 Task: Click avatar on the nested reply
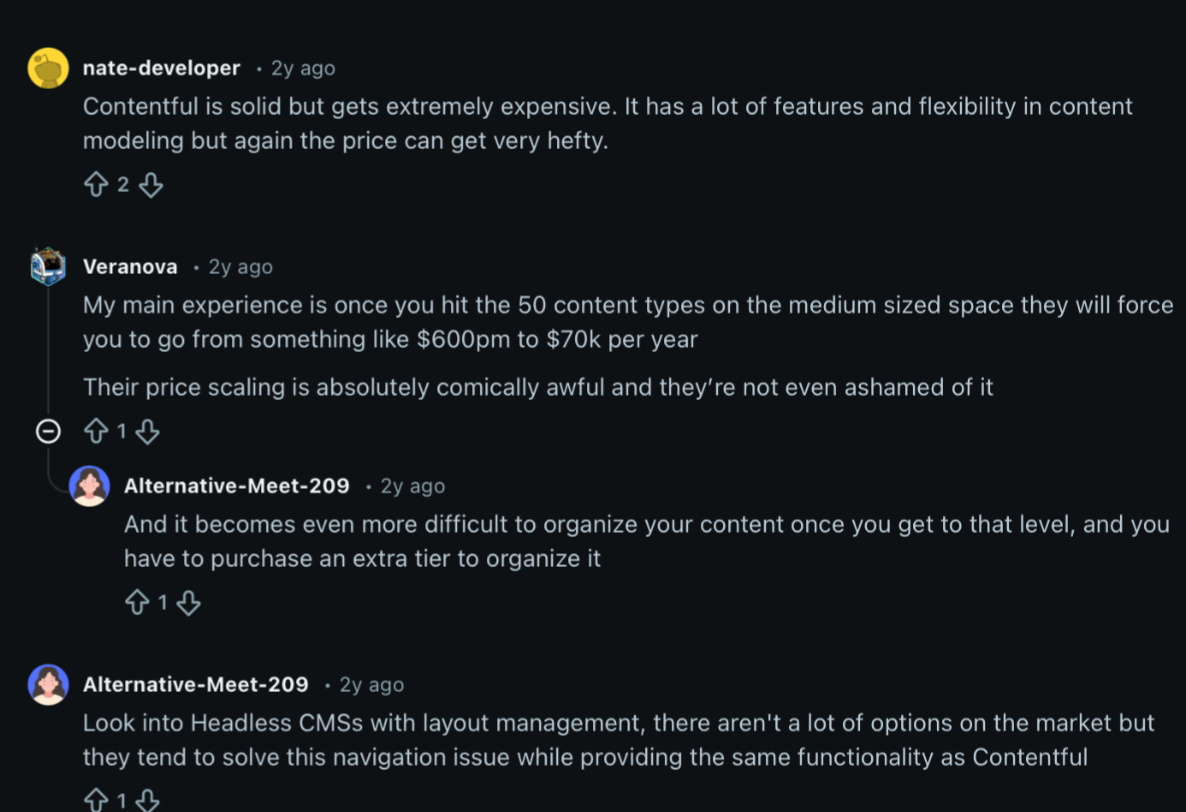click(x=89, y=486)
